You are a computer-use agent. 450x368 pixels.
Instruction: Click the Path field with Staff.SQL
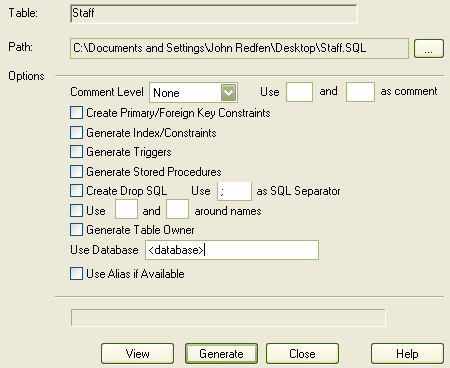(239, 48)
